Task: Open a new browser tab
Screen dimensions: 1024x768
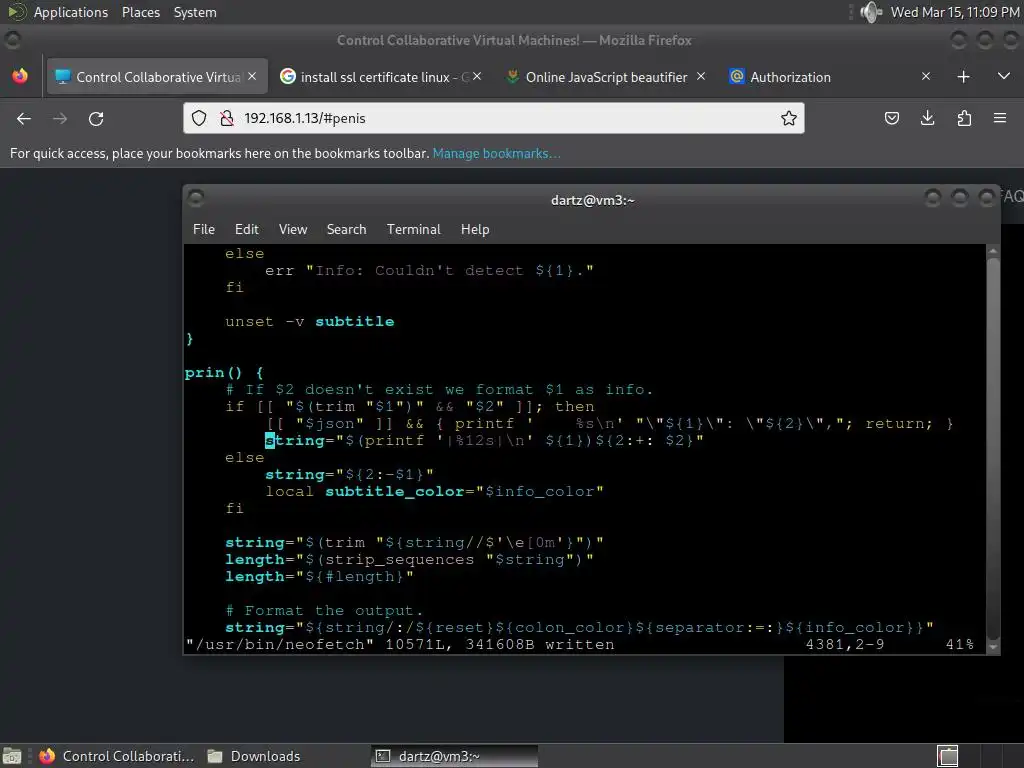Action: 963,77
